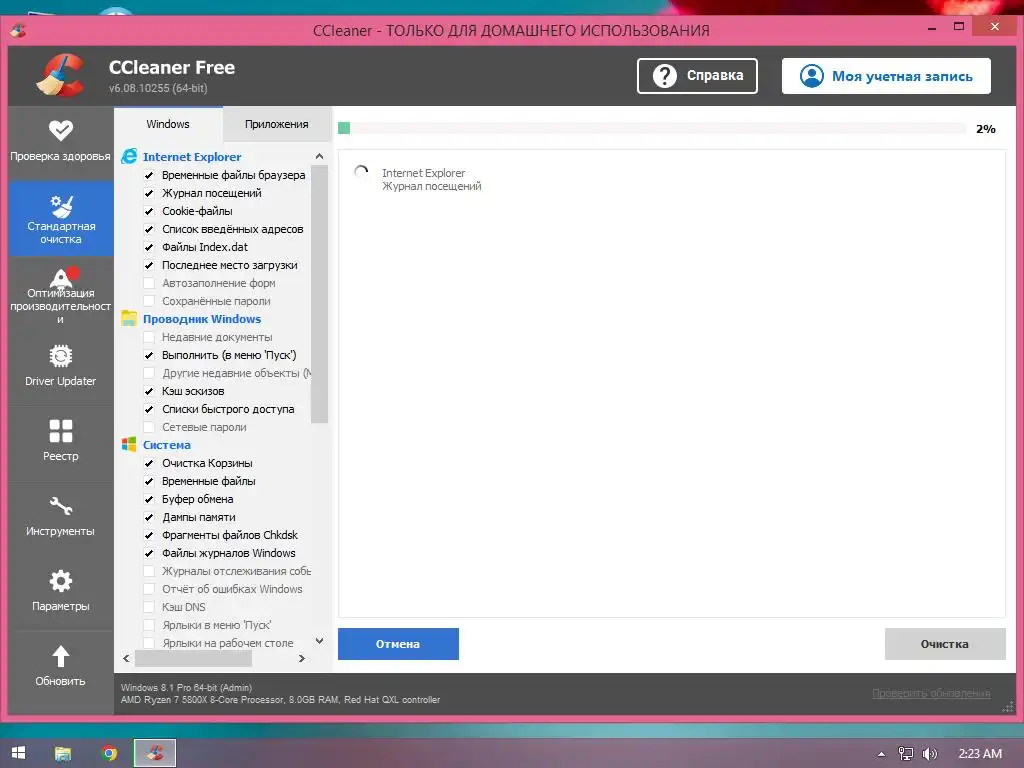Click the CCleaner logo in header

click(x=61, y=76)
